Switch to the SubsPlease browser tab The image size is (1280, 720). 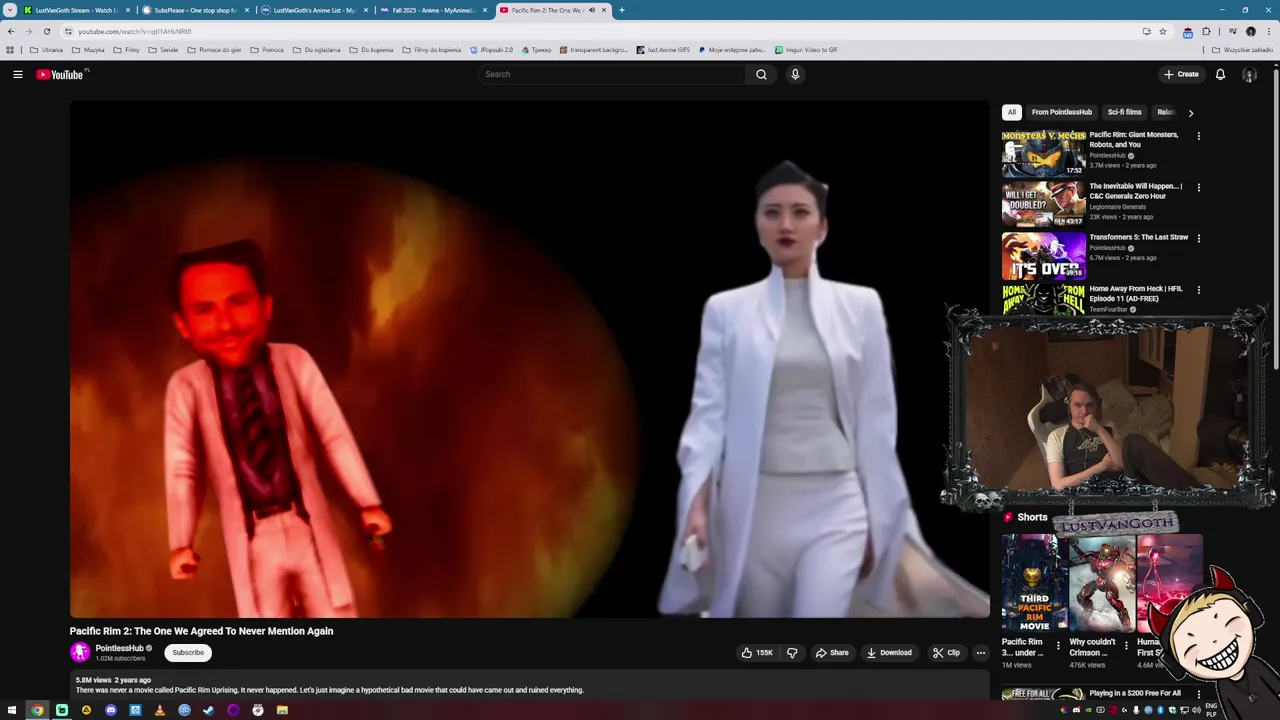tap(196, 10)
